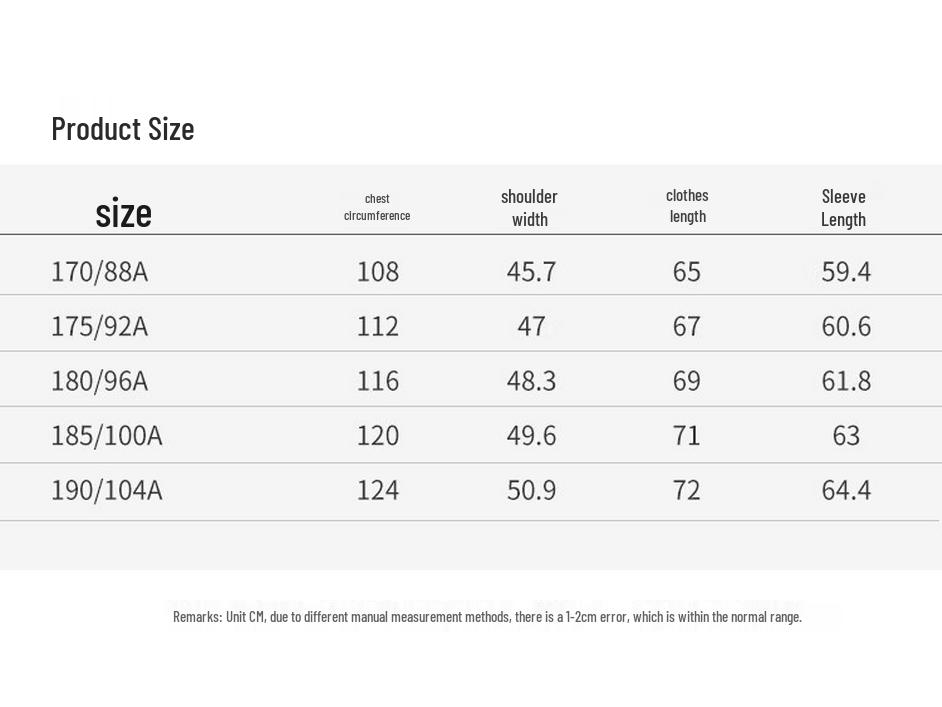The image size is (942, 707).
Task: Select the 175/92A size row label
Action: tap(99, 326)
